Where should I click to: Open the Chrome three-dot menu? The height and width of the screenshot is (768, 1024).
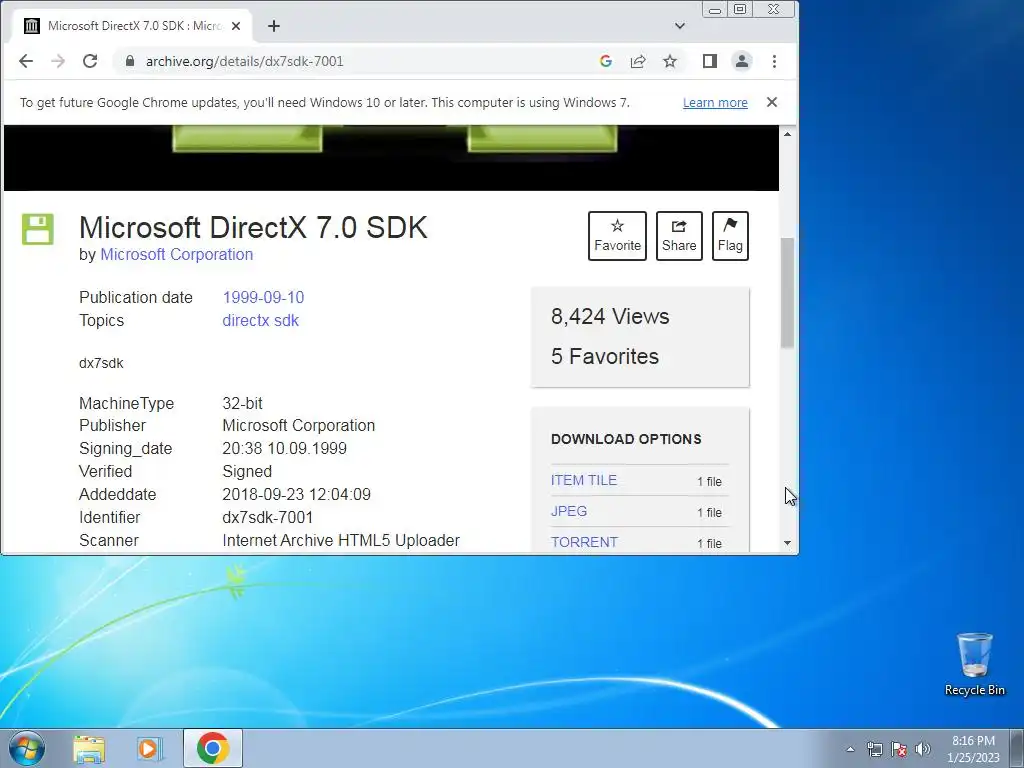pyautogui.click(x=775, y=61)
